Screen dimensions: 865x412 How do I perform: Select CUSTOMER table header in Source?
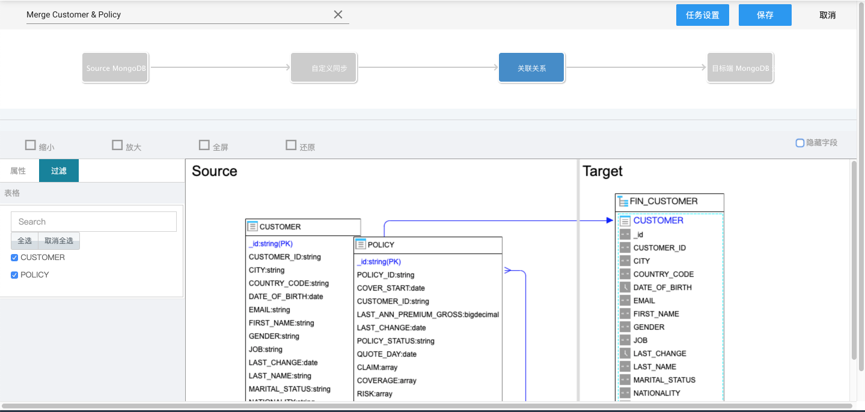tap(303, 227)
